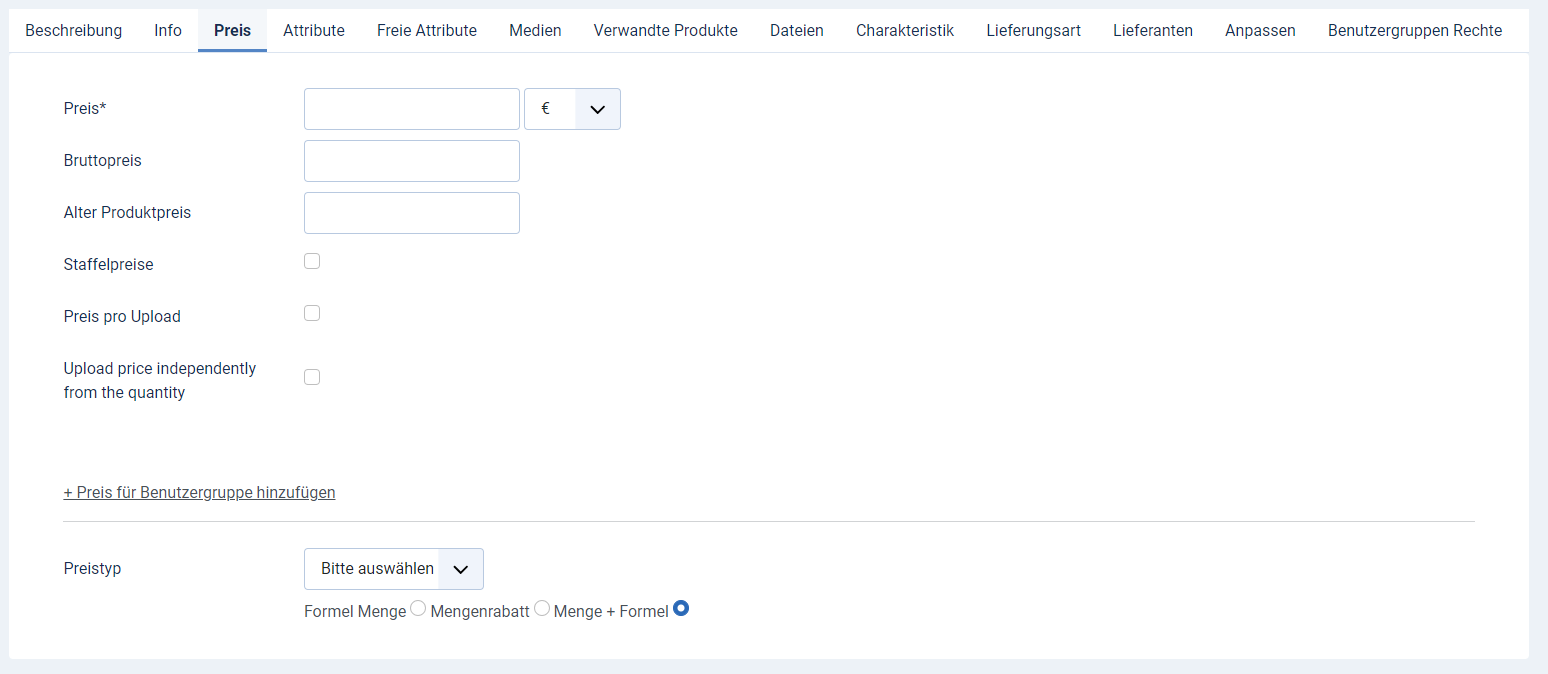The image size is (1548, 674).
Task: Open the Info tab
Action: pos(168,30)
